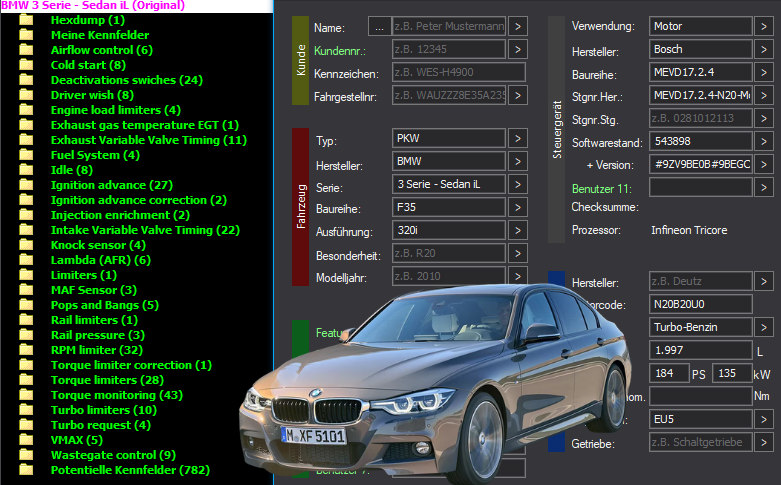Screen dimensions: 781x485
Task: Click the Limiters (1) folder icon
Action: [x=26, y=275]
